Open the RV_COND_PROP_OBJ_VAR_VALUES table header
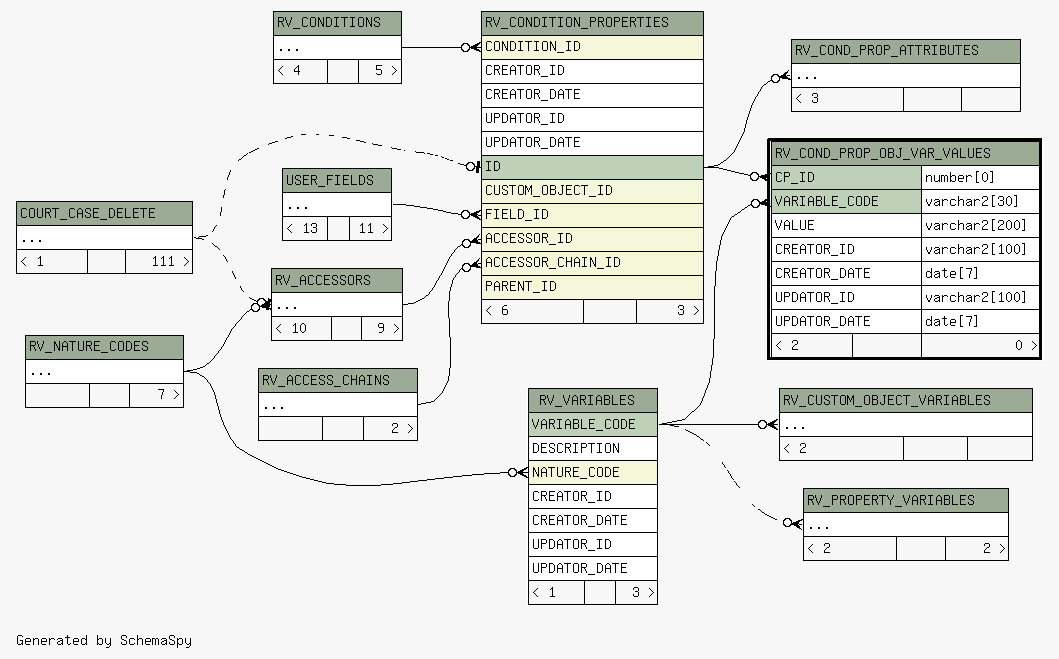Image resolution: width=1059 pixels, height=659 pixels. click(905, 153)
